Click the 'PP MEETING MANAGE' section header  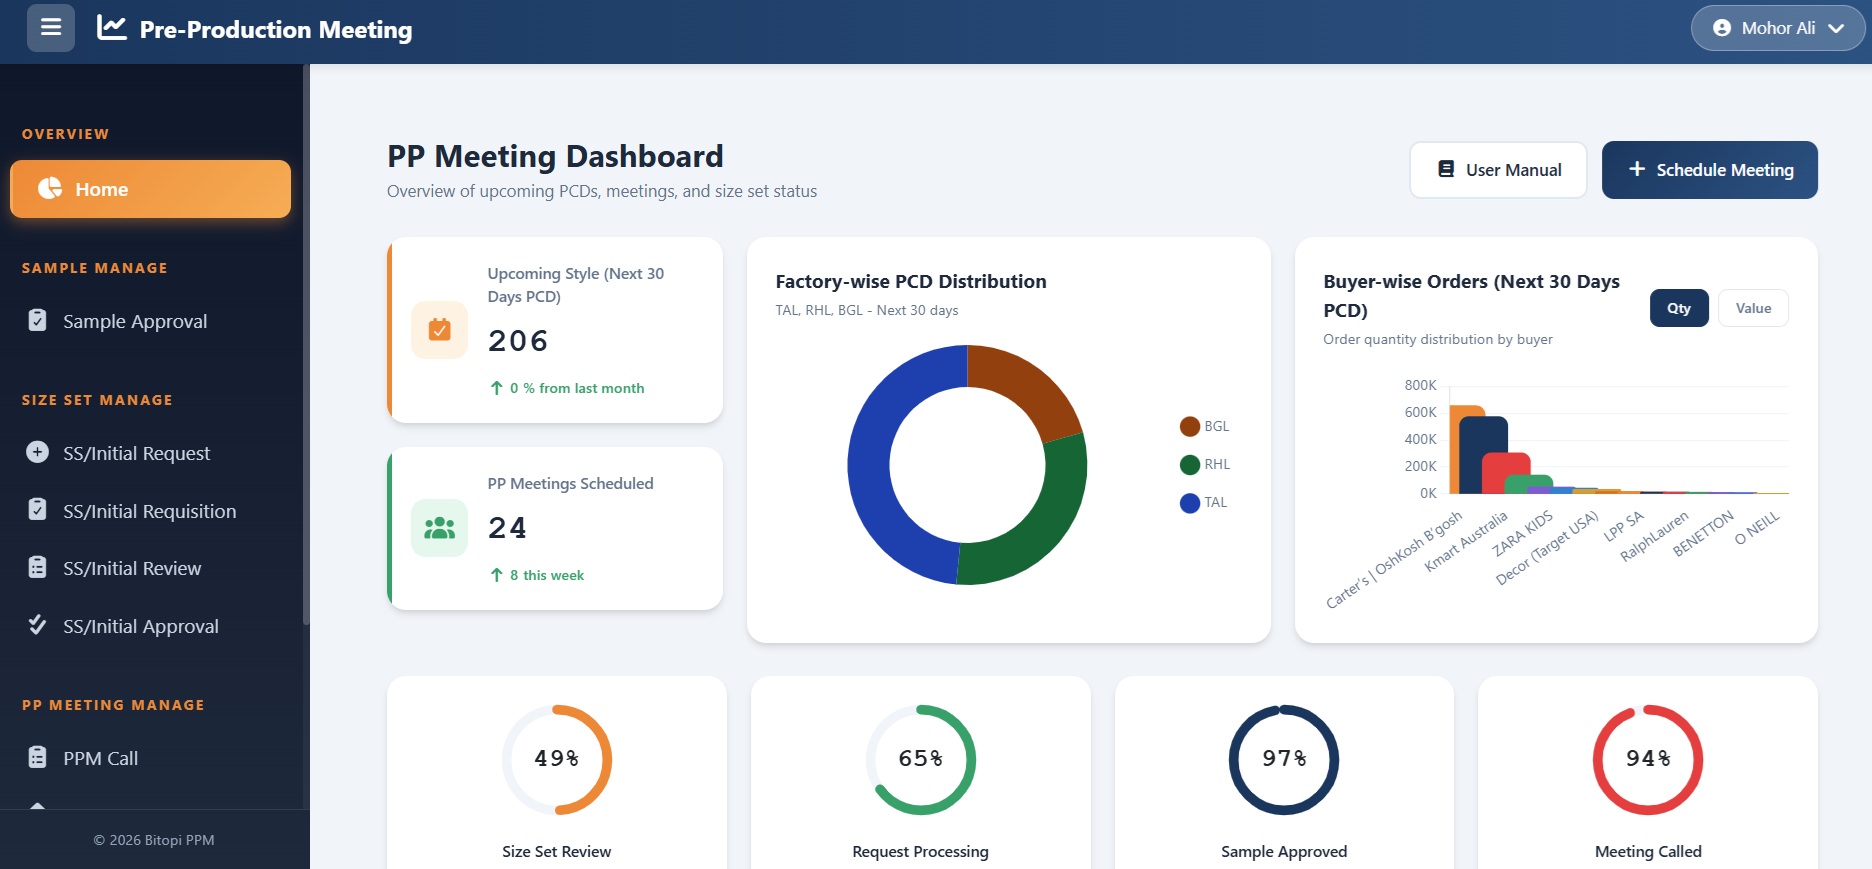[x=113, y=705]
